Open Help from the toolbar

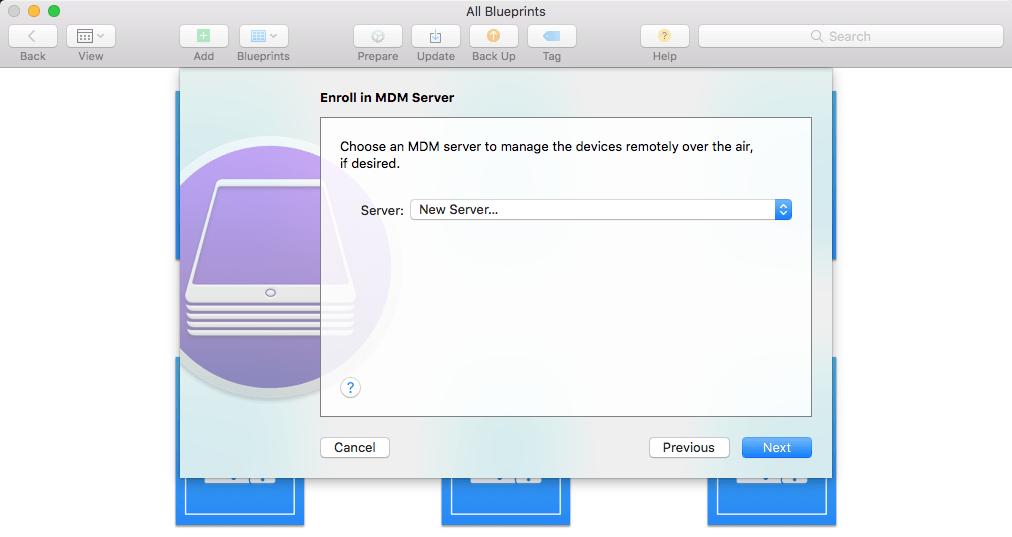tap(665, 36)
